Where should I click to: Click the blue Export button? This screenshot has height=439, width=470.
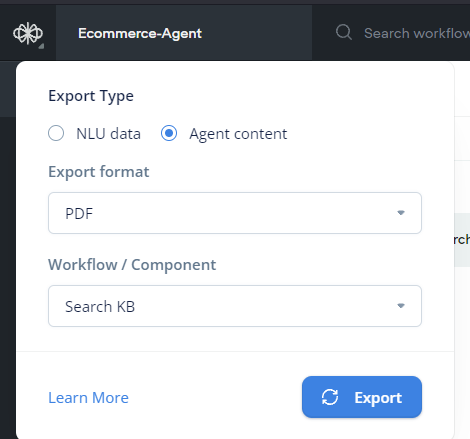point(362,397)
